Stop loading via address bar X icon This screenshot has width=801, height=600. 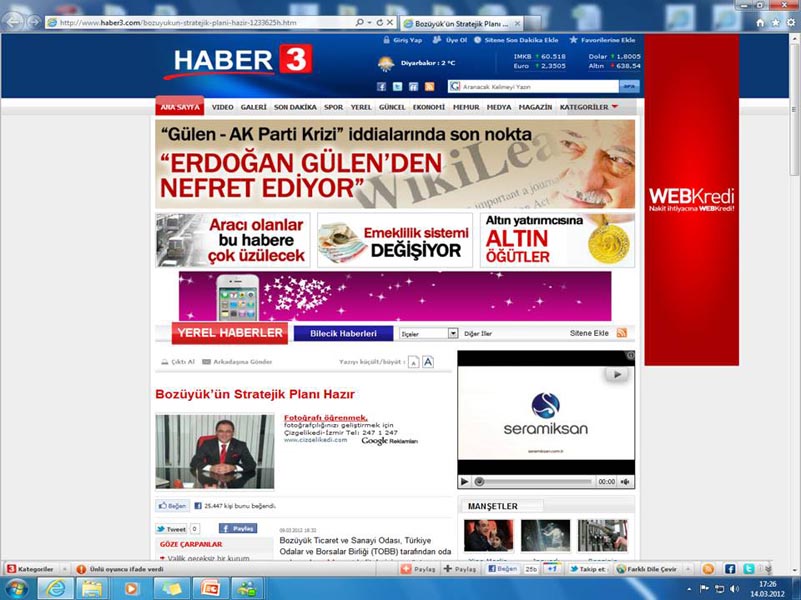tap(390, 22)
